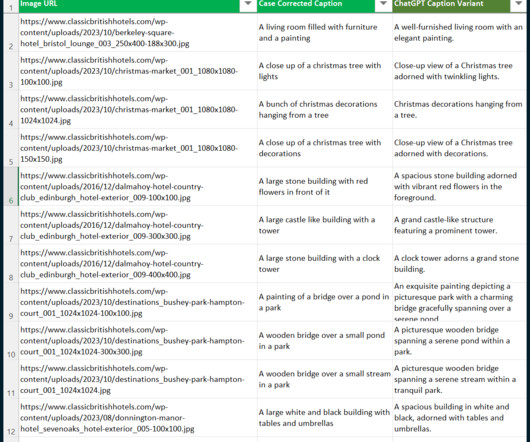Click the dalmahoy hotel-exterior_009-400x400.jpg URL cell
The height and width of the screenshot is (442, 530).
coord(138,264)
